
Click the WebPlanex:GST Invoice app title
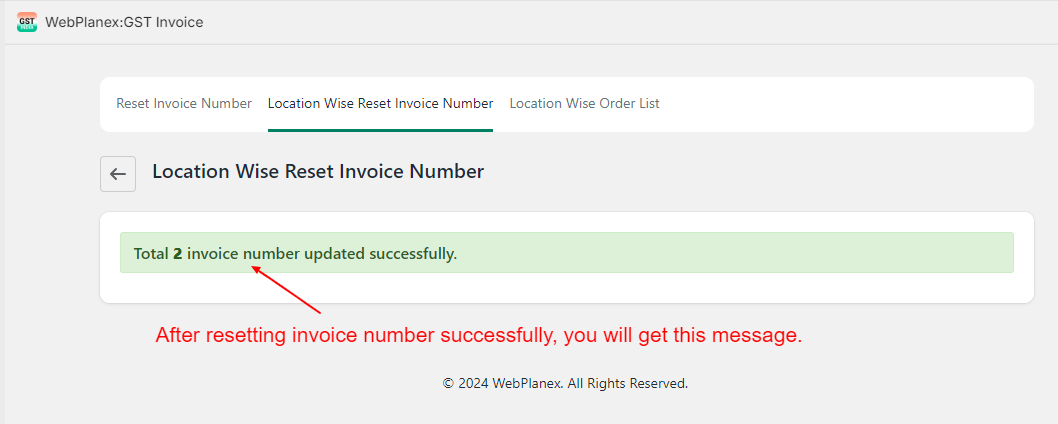coord(124,22)
